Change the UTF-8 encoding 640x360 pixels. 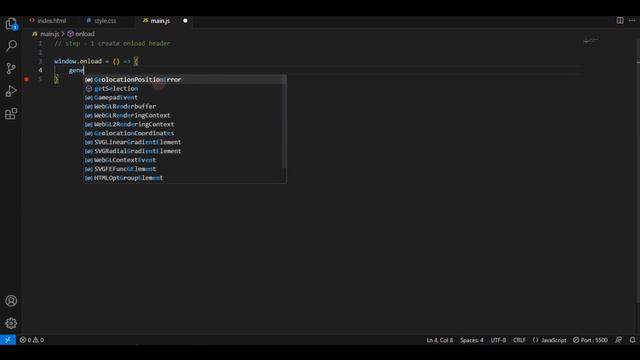498,340
